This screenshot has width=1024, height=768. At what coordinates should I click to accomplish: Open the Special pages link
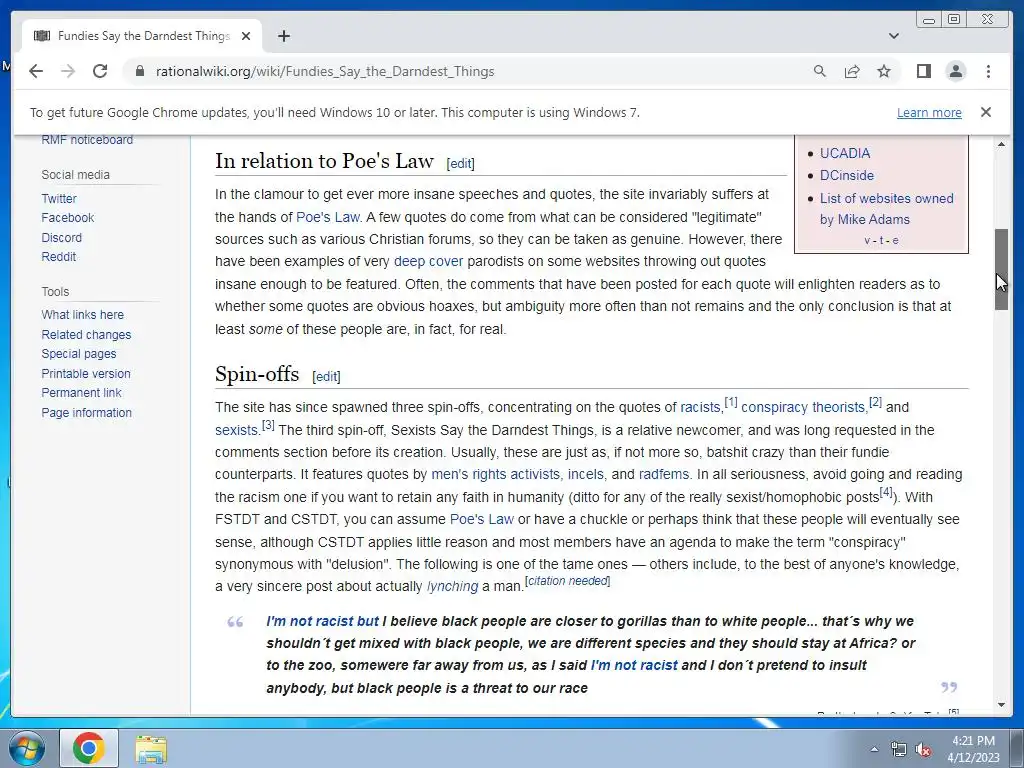point(78,353)
